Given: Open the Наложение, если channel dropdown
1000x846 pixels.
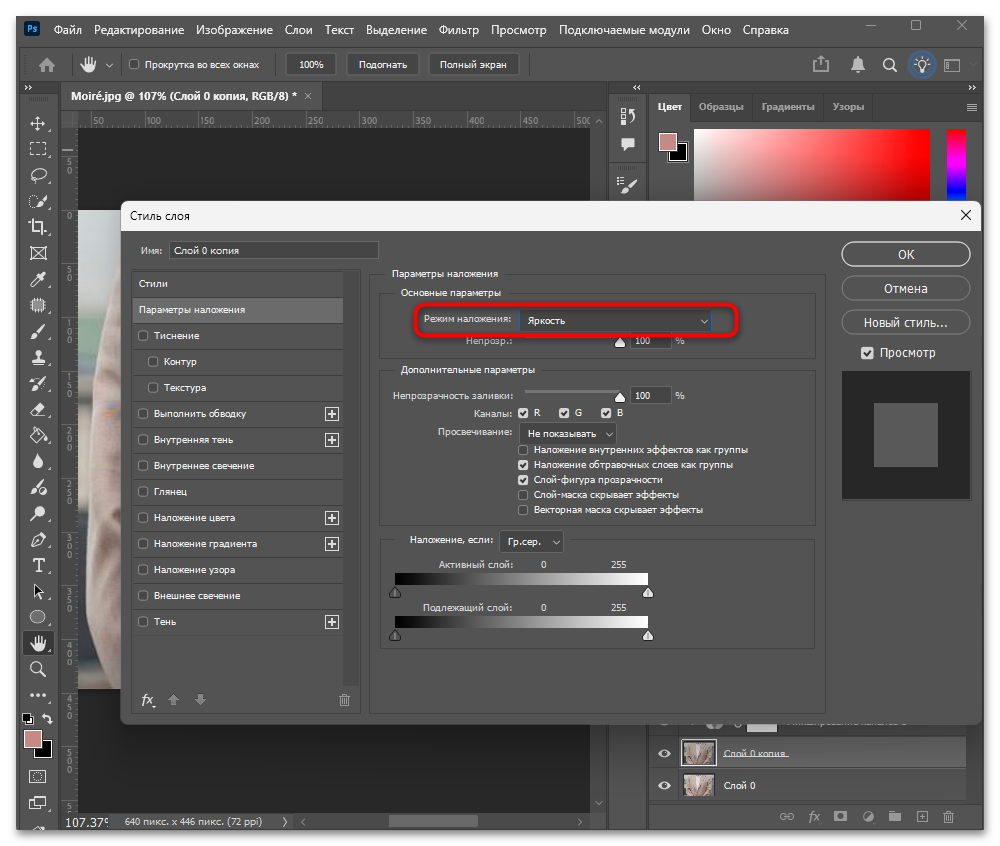Looking at the screenshot, I should pyautogui.click(x=531, y=542).
